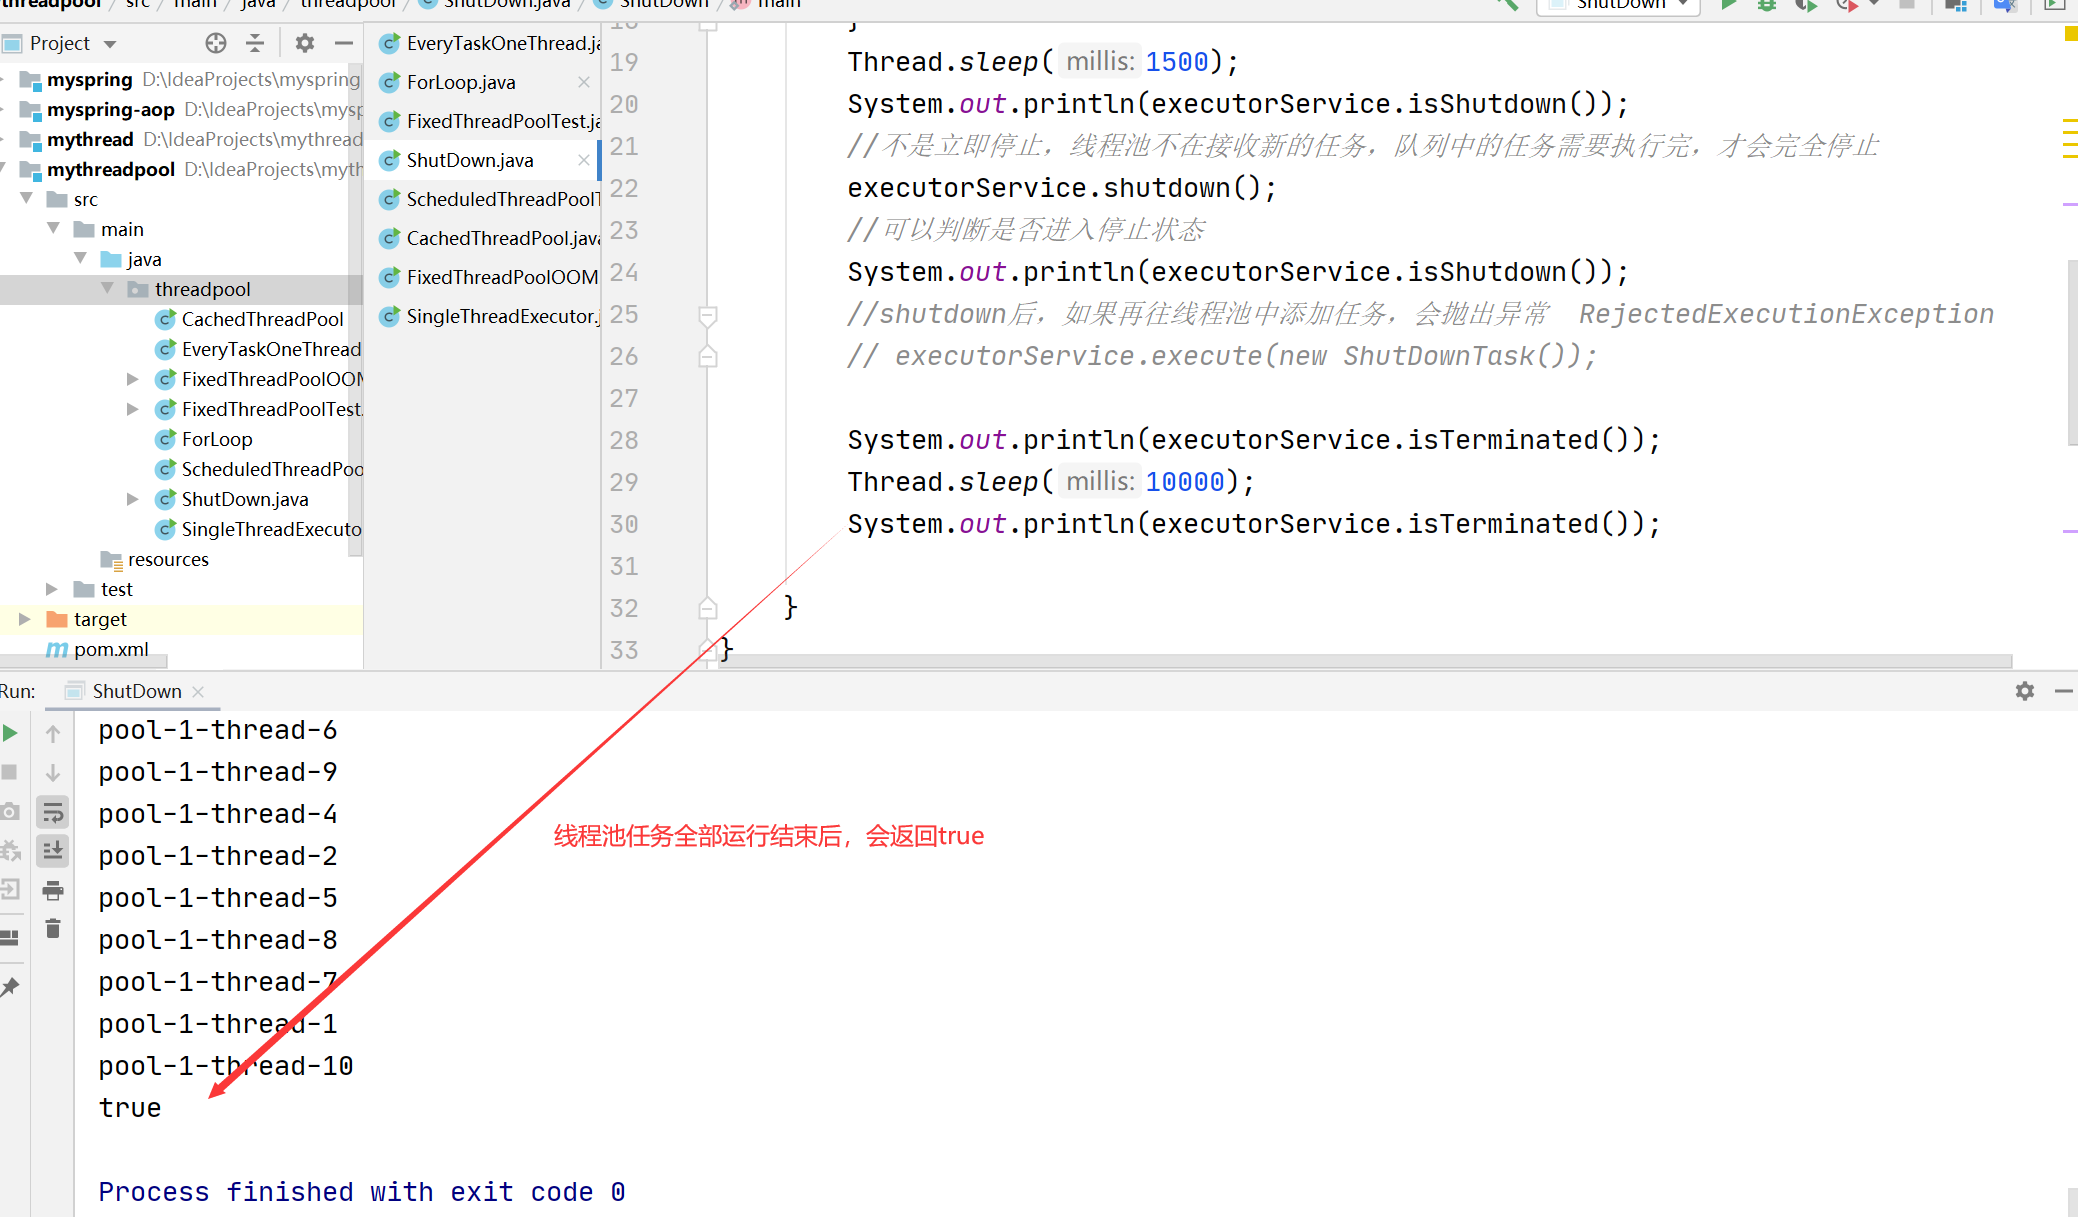Screen dimensions: 2078x1217
Task: Clear all console output with trash icon
Action: coord(53,929)
